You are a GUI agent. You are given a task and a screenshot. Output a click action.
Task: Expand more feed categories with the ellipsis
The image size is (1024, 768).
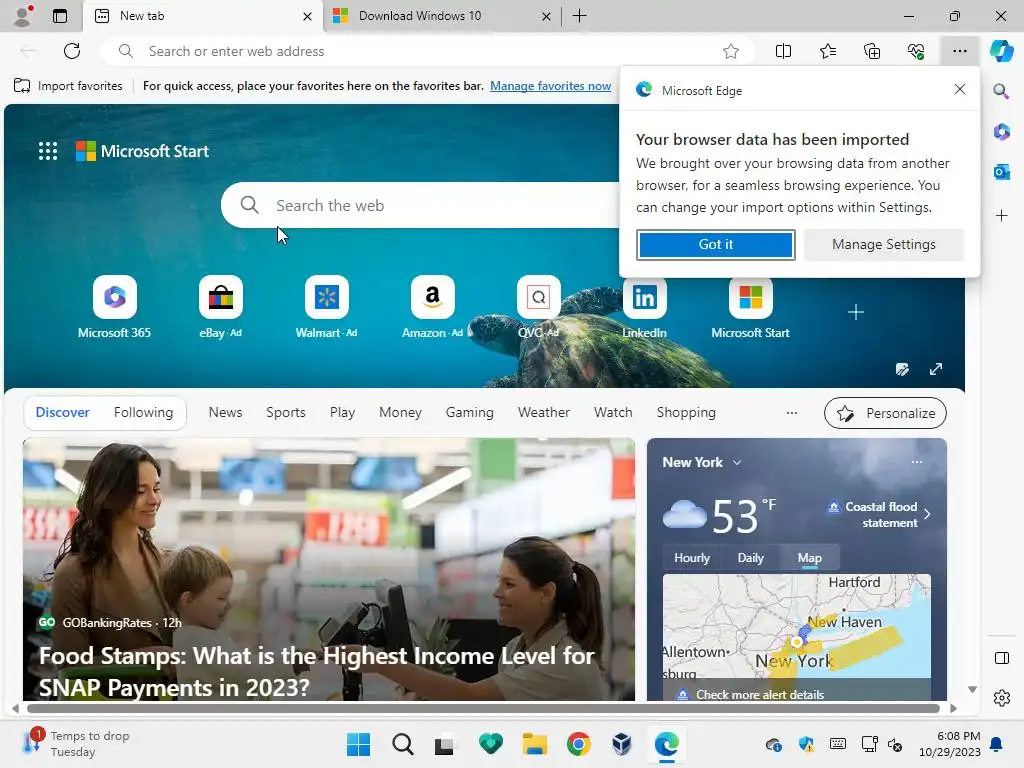coord(792,413)
